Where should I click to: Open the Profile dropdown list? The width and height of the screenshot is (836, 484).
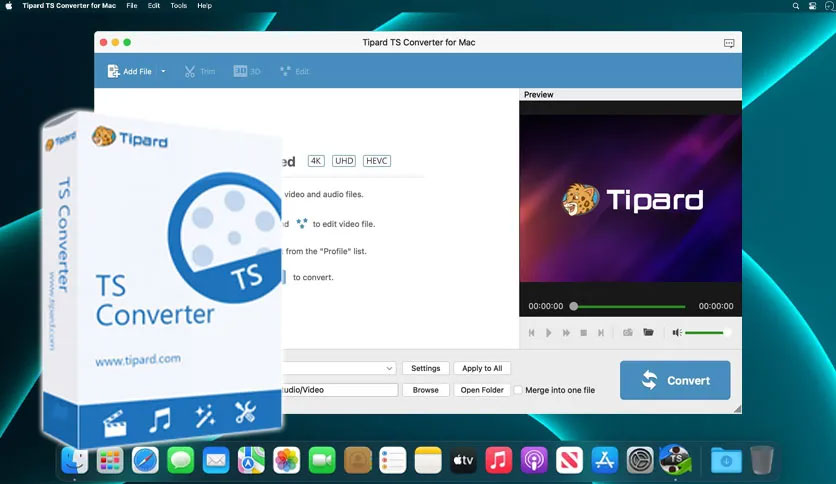(339, 368)
